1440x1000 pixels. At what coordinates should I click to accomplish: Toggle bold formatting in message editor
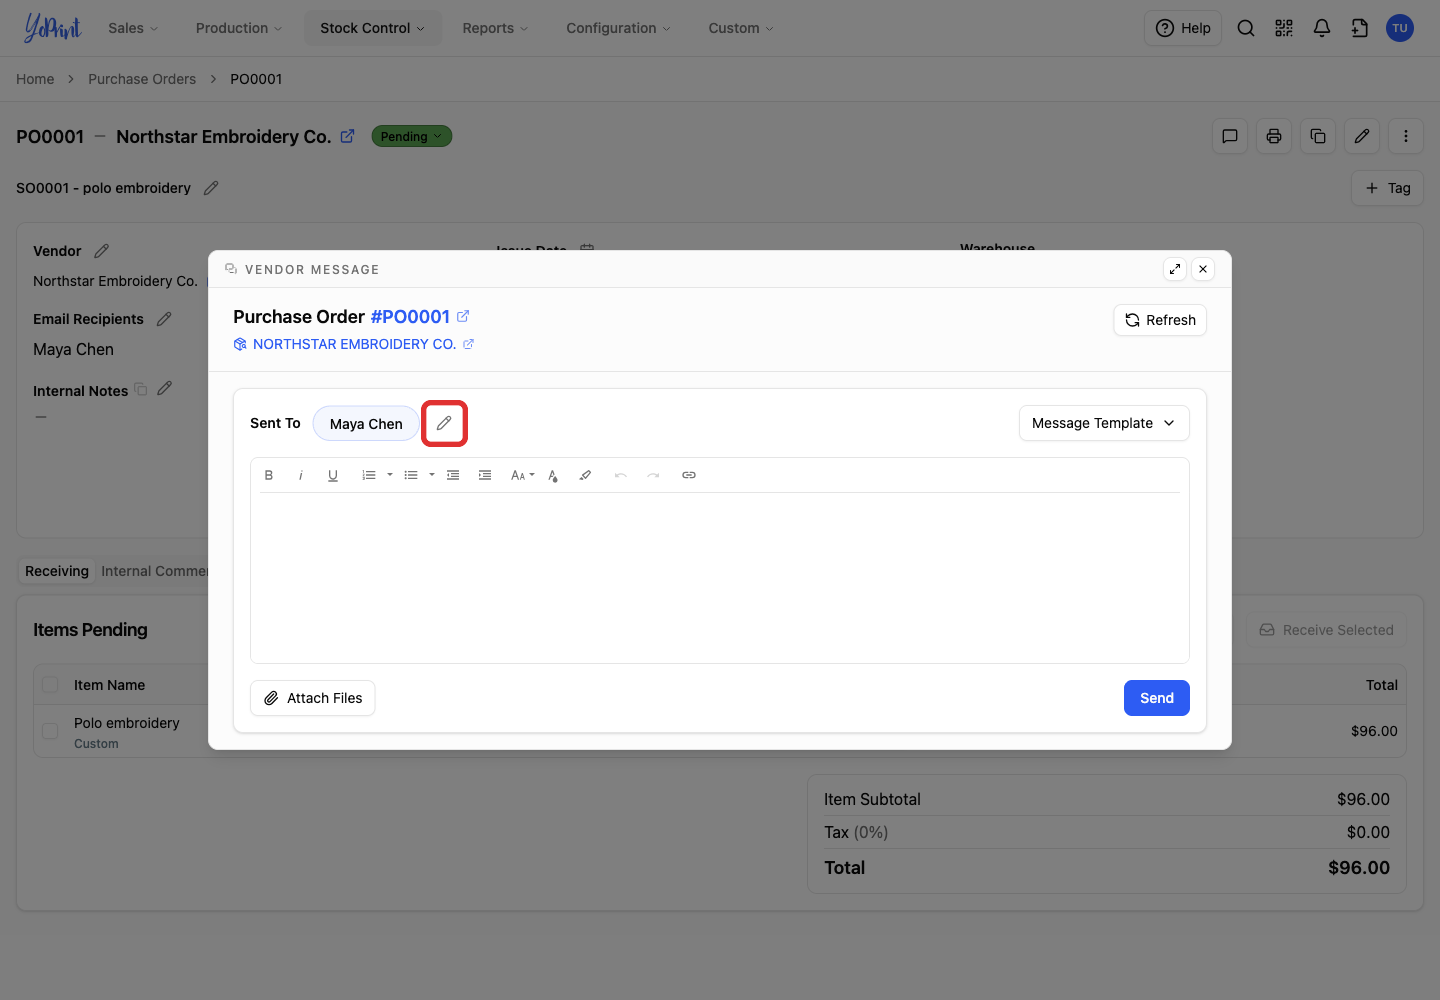click(x=269, y=475)
